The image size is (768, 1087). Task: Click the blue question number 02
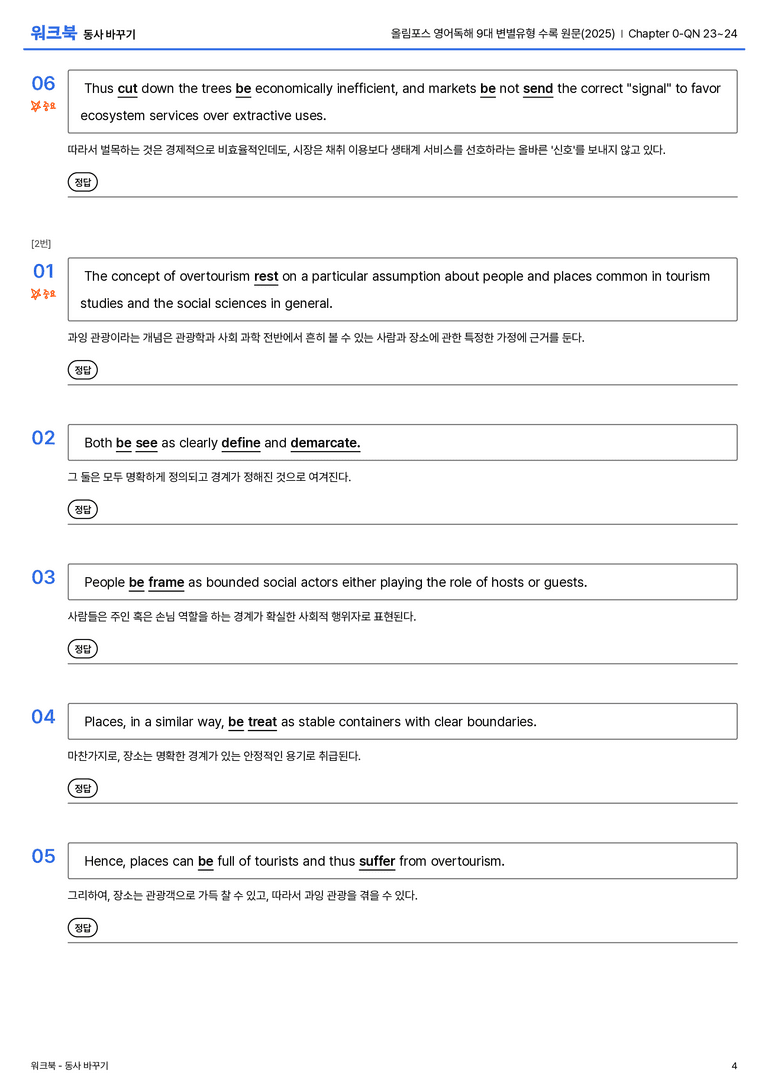[43, 438]
